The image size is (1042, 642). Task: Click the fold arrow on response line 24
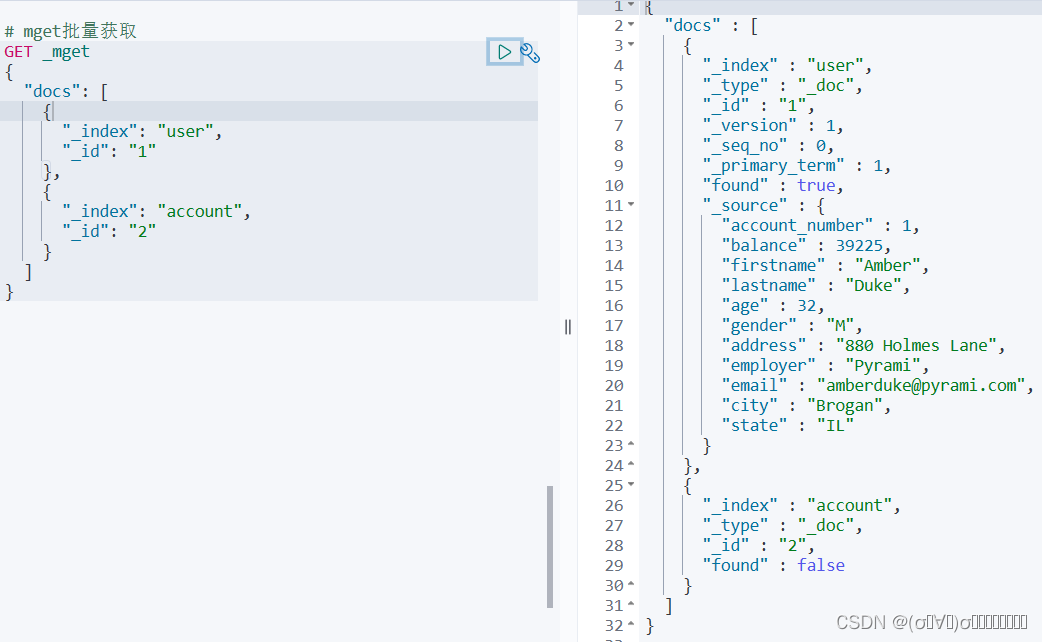click(x=631, y=464)
